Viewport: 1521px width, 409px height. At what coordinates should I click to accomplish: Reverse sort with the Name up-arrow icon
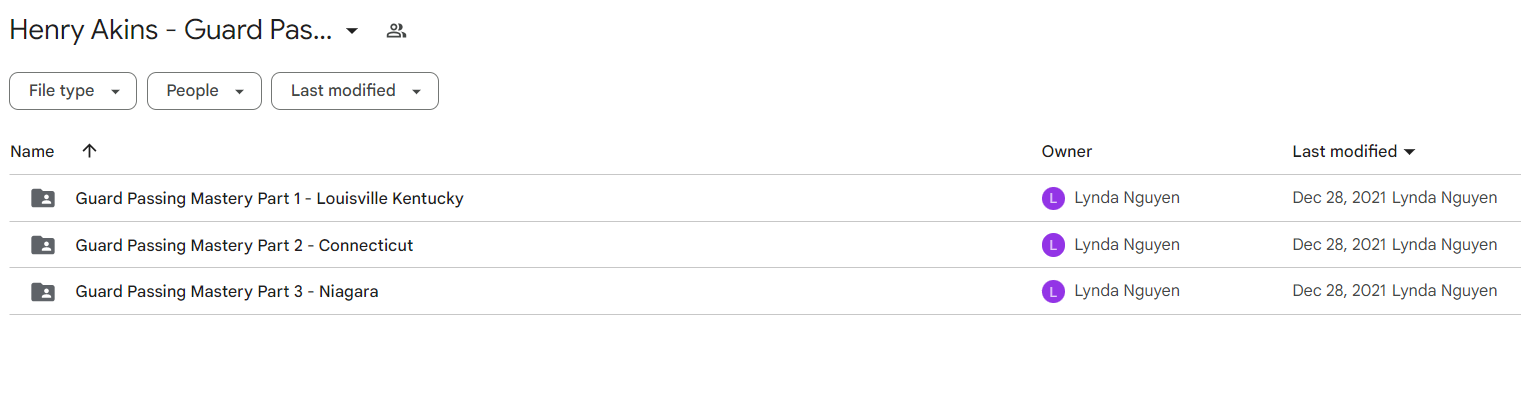click(89, 151)
